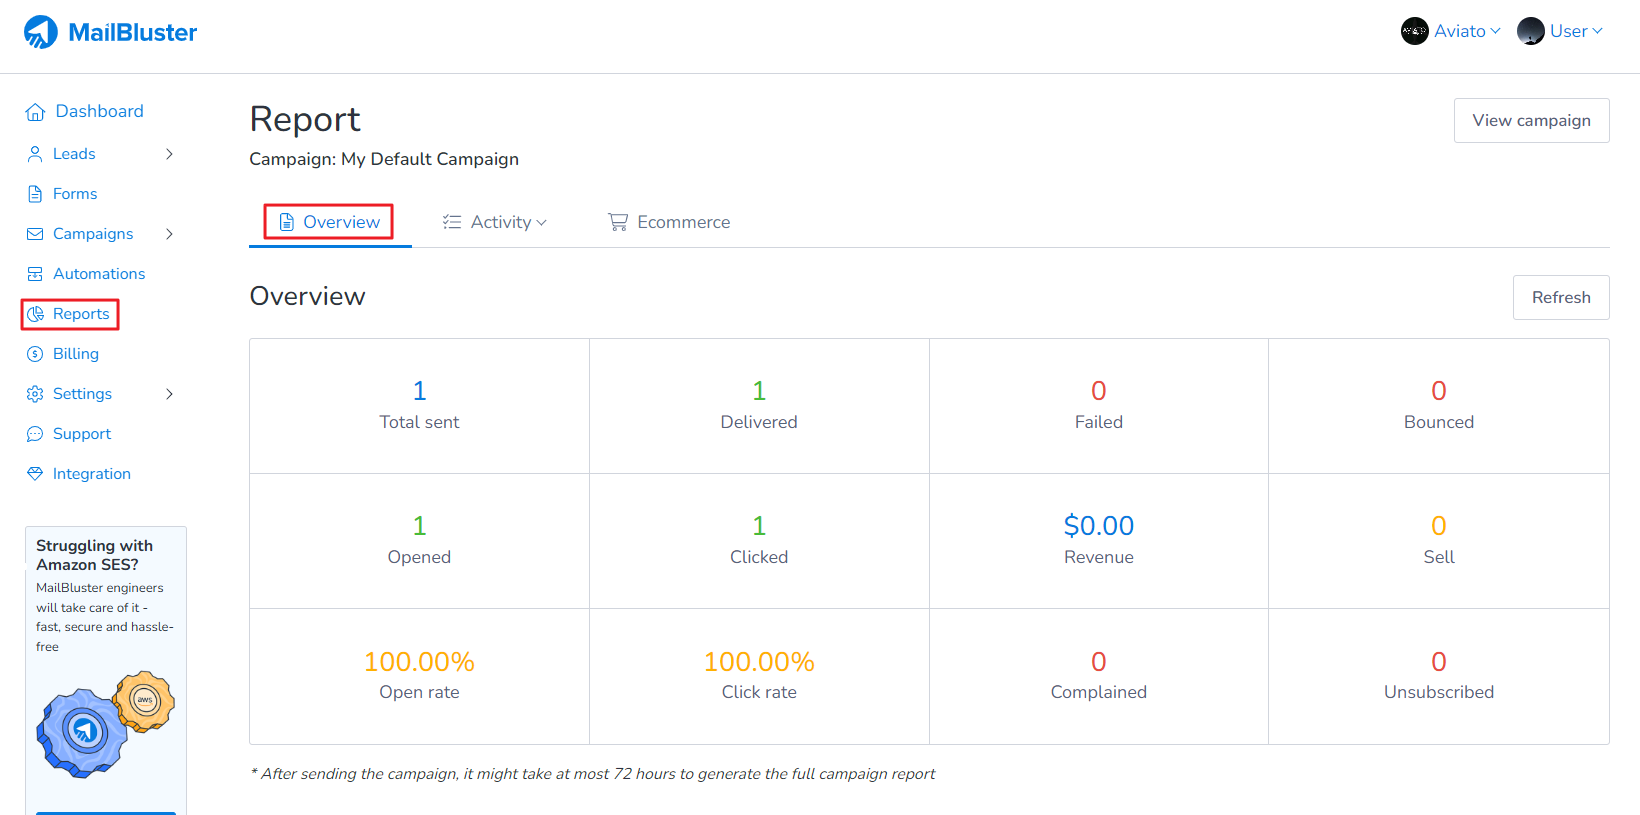The image size is (1640, 815).
Task: Click the Integration diamond icon
Action: tap(35, 474)
